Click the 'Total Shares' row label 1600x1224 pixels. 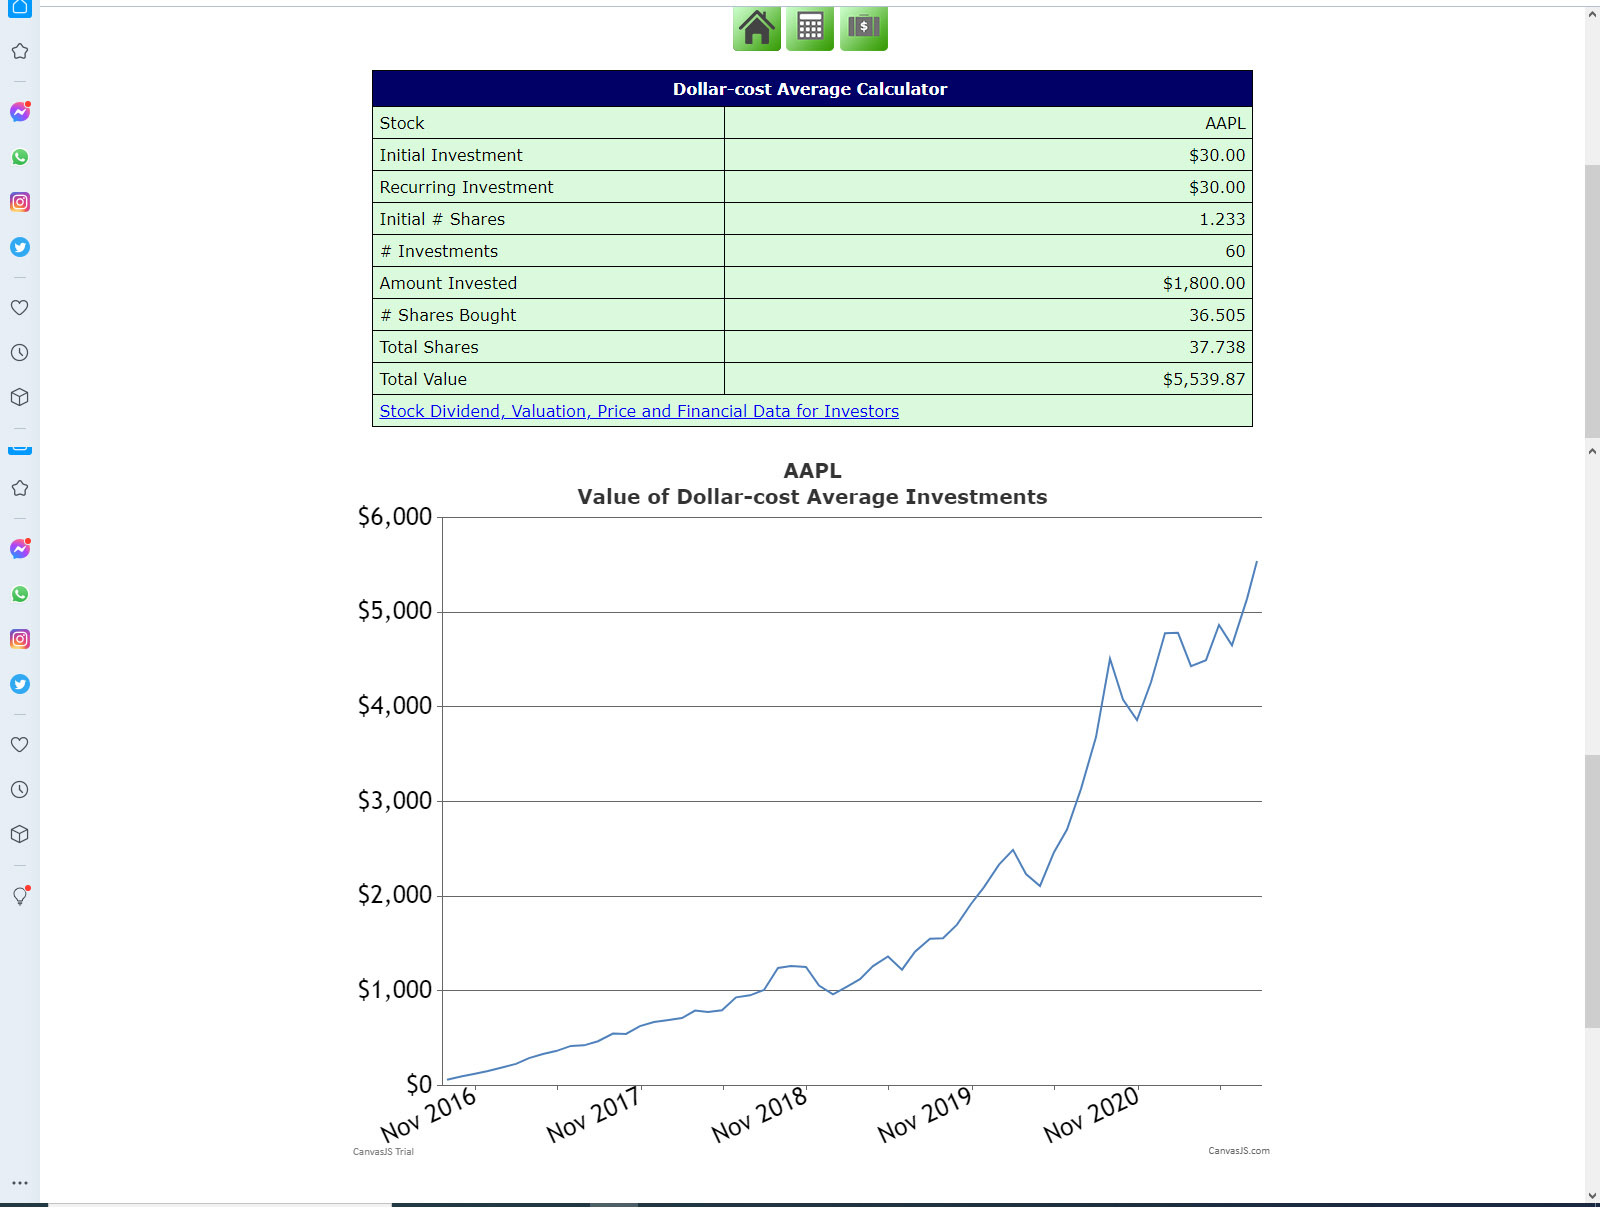pyautogui.click(x=429, y=347)
